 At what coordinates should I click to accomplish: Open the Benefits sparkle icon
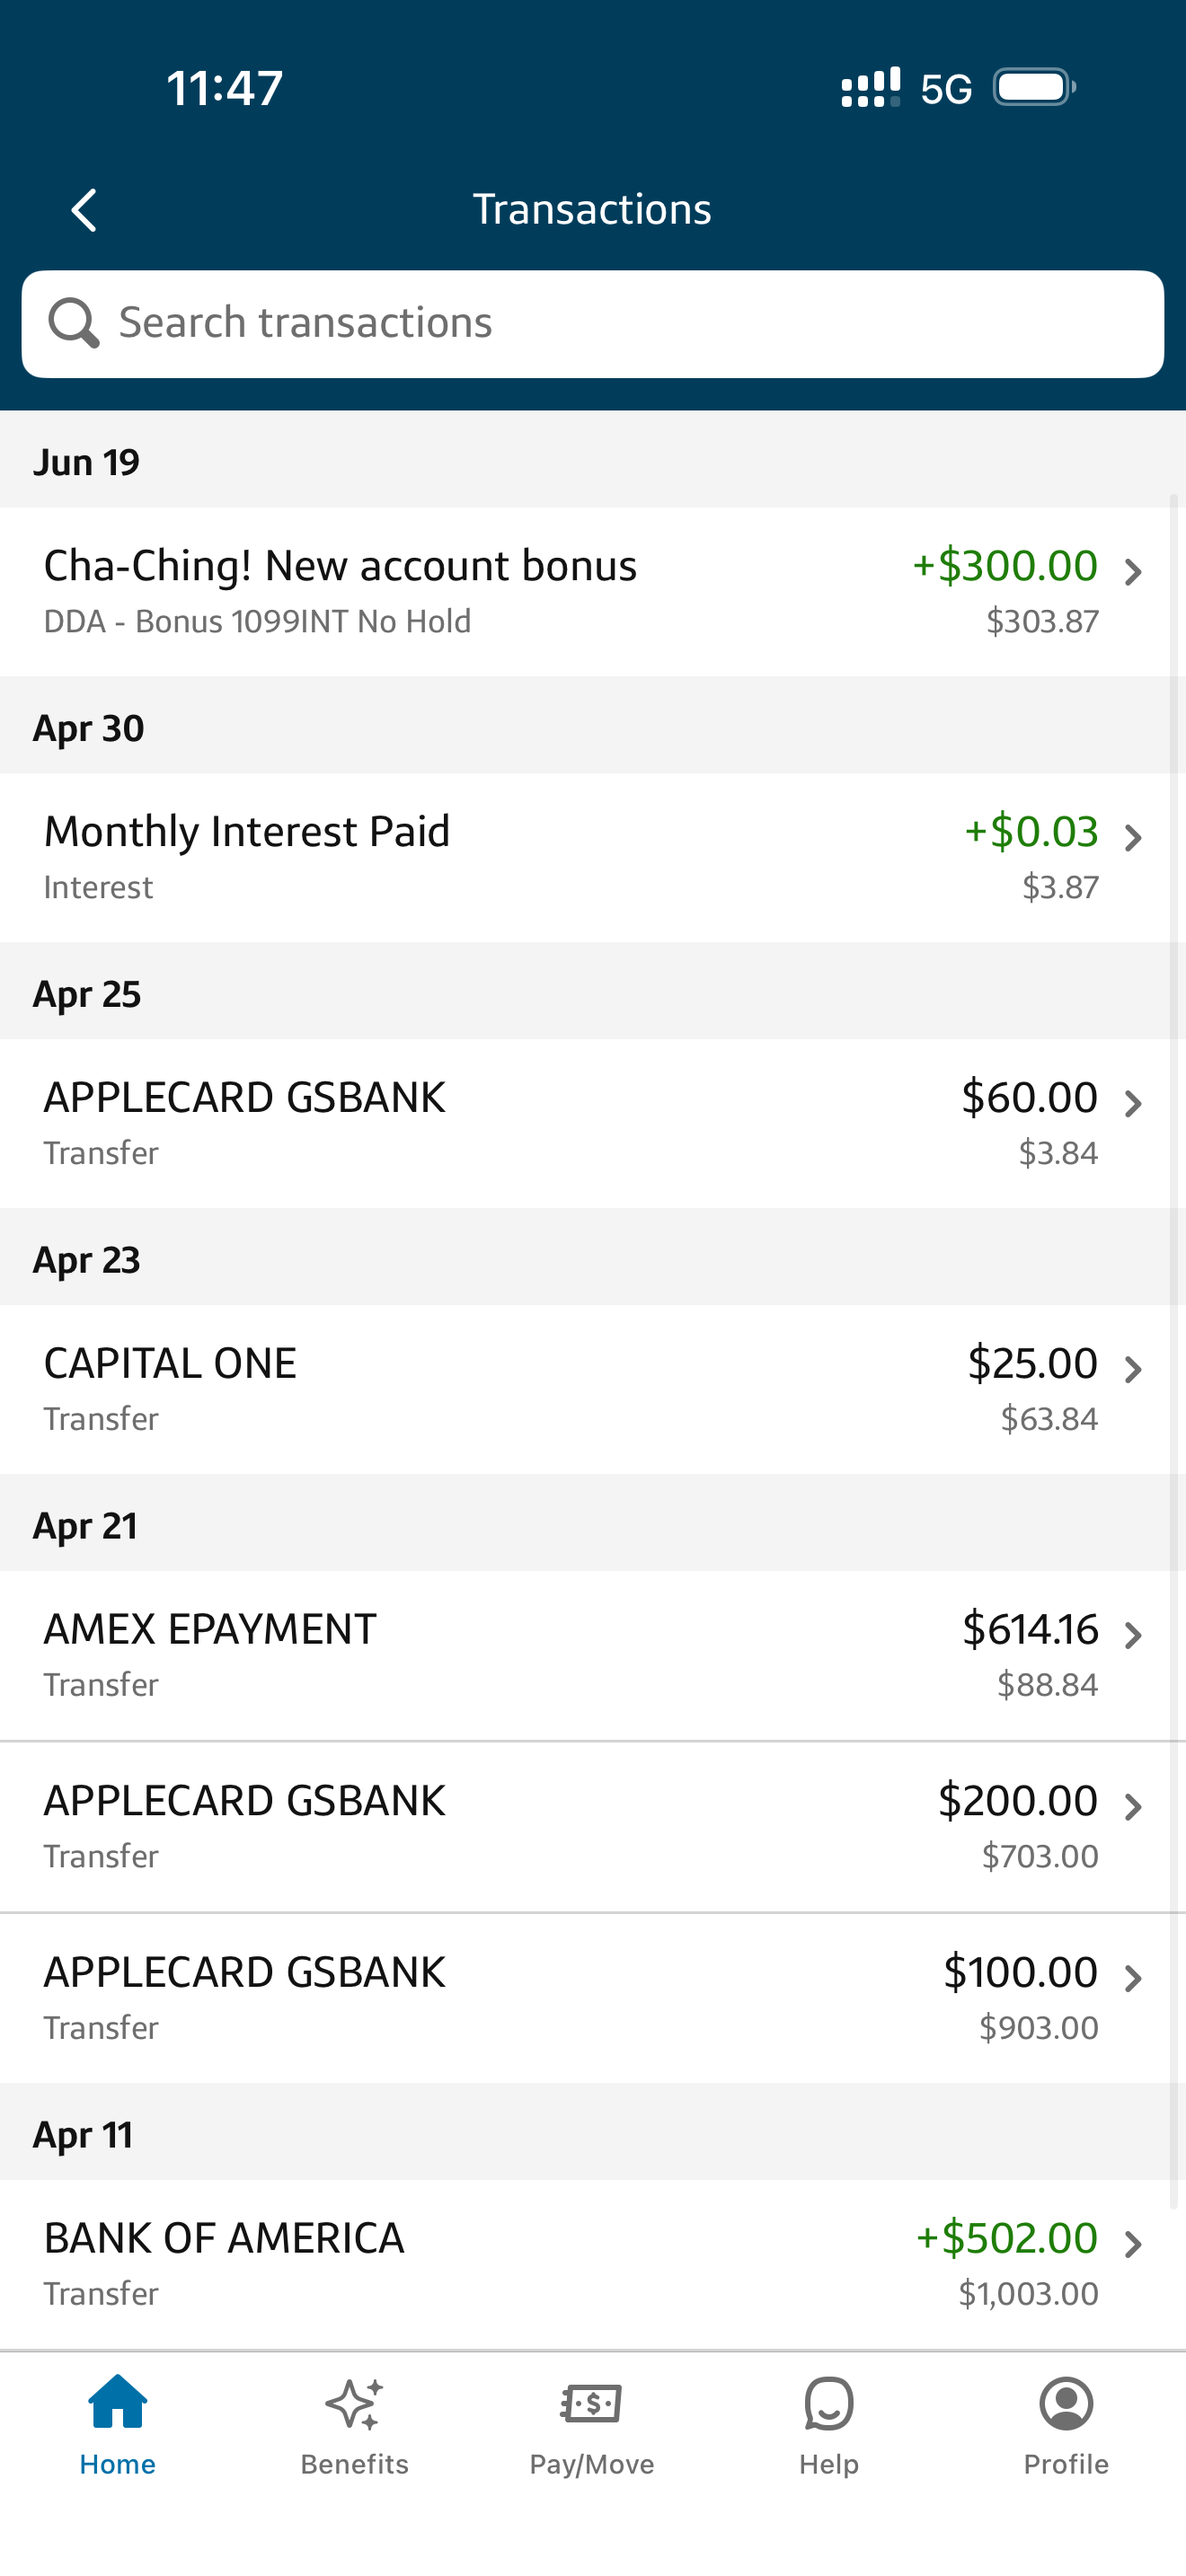[354, 2403]
